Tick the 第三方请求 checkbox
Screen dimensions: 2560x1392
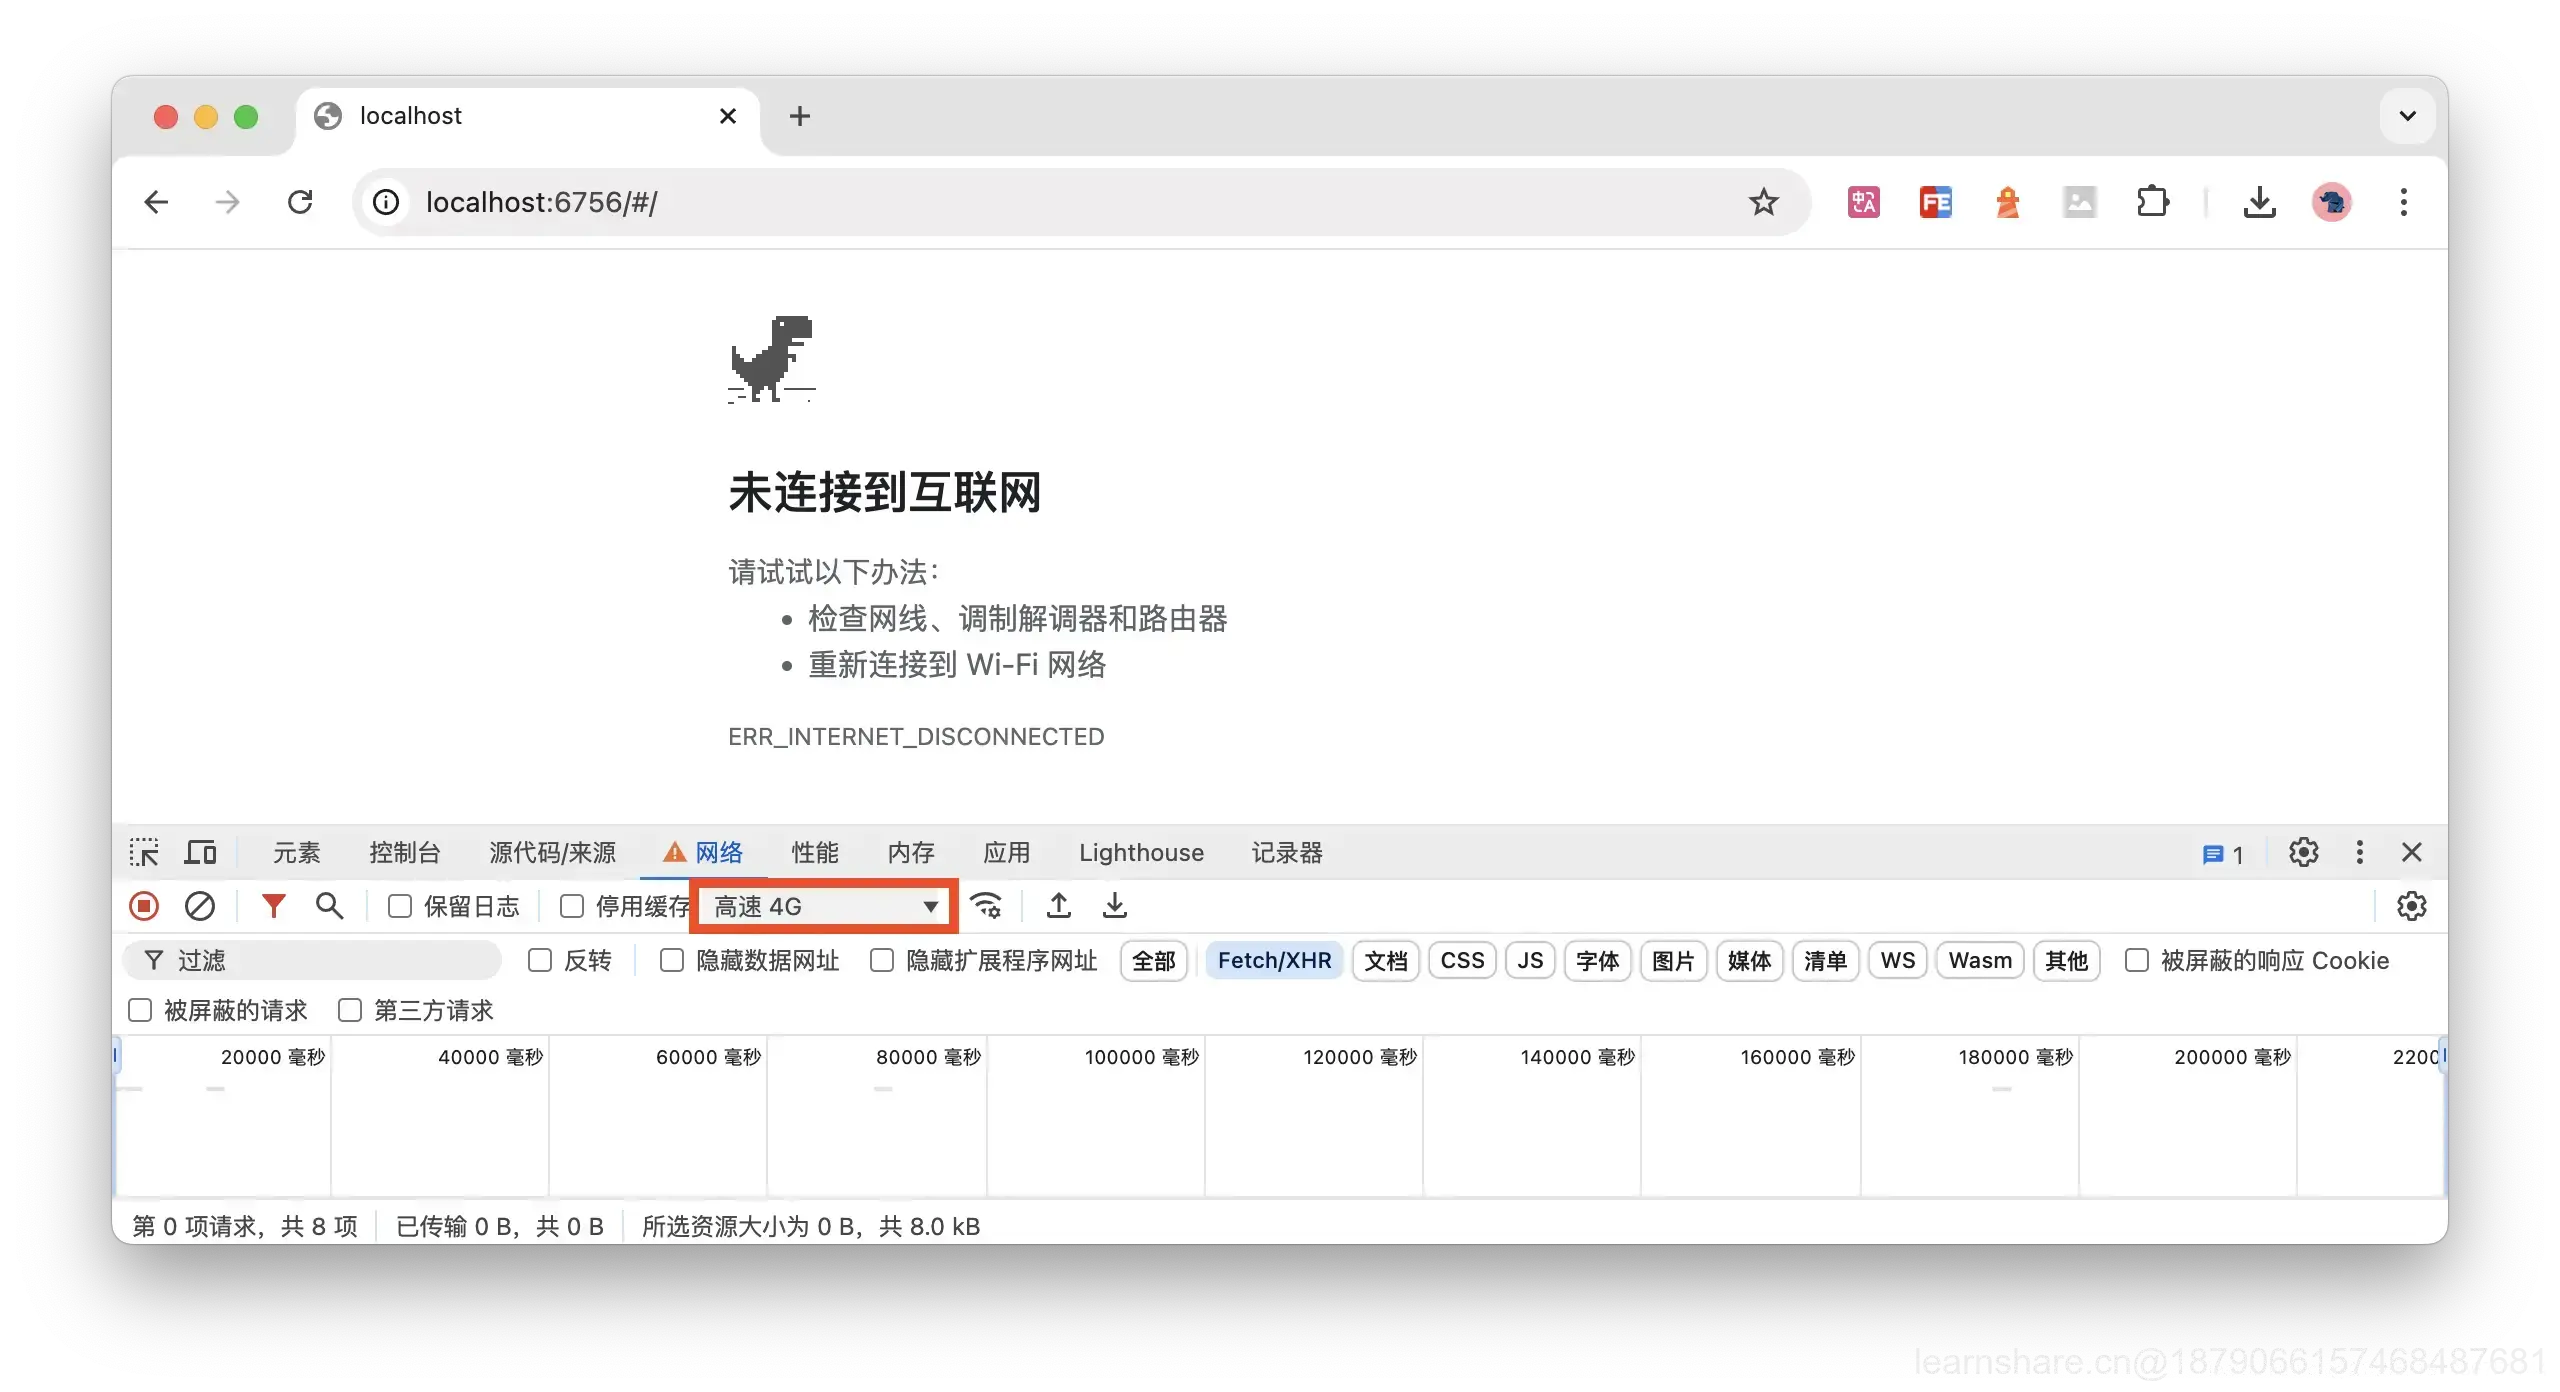[x=350, y=1010]
